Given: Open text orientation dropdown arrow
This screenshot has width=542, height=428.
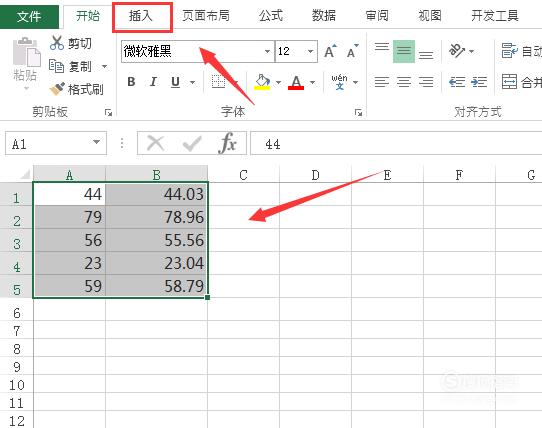Looking at the screenshot, I should coord(471,52).
